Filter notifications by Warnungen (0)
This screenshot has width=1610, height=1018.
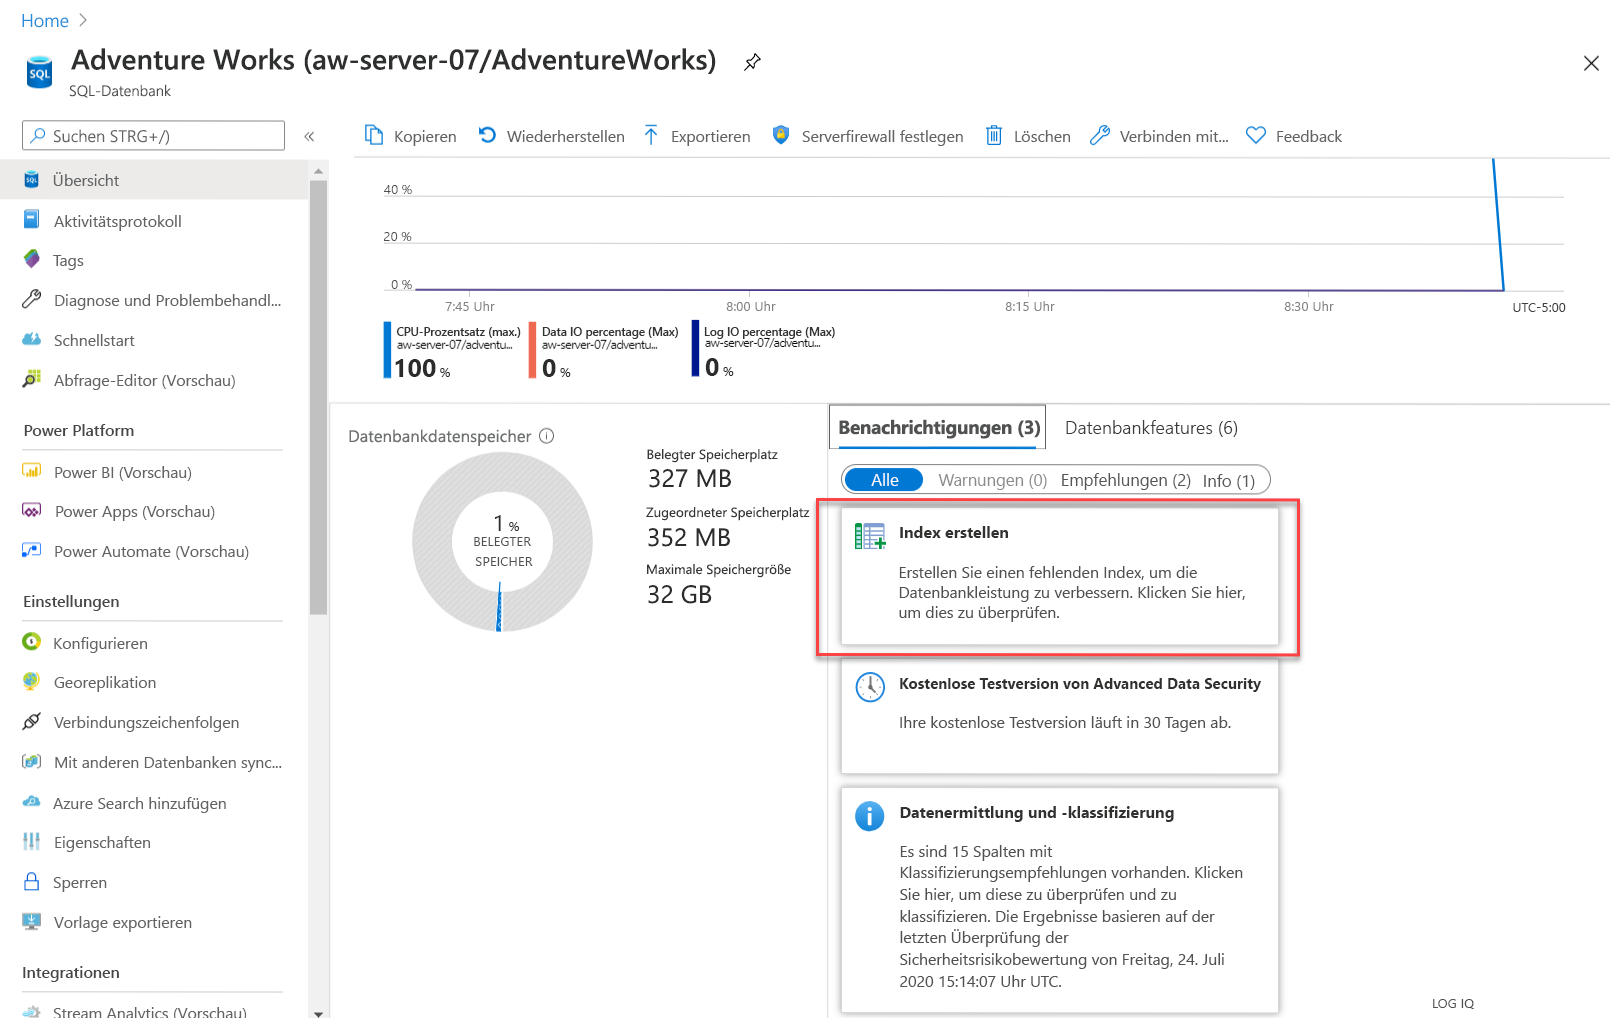(992, 480)
